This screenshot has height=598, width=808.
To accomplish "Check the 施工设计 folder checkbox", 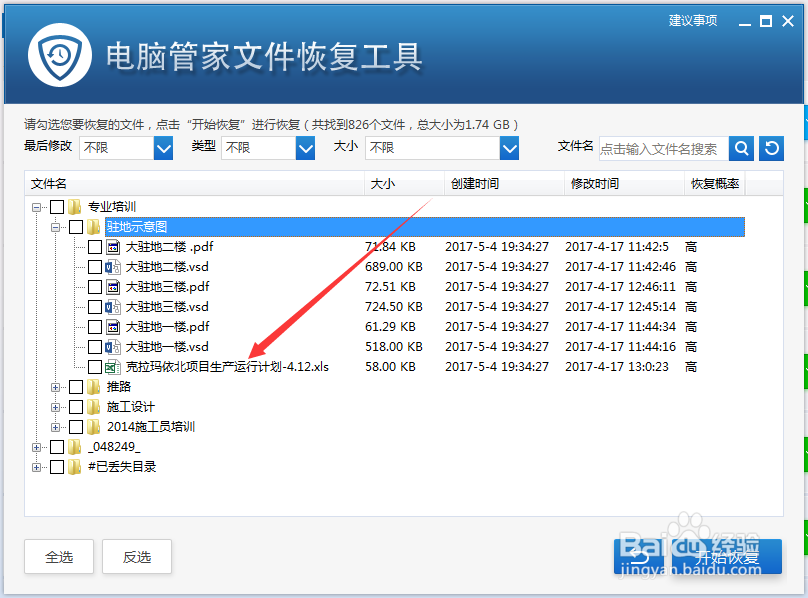I will tap(76, 407).
